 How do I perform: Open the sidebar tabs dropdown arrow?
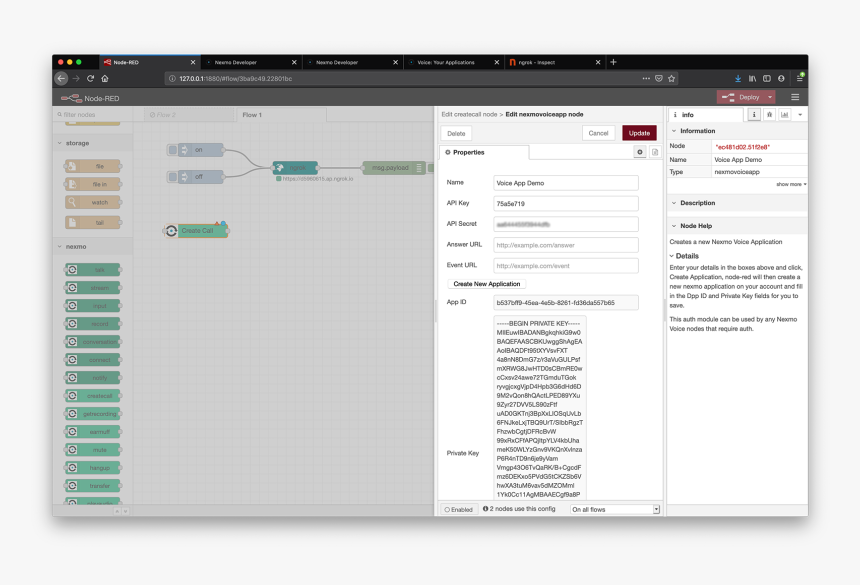(800, 115)
